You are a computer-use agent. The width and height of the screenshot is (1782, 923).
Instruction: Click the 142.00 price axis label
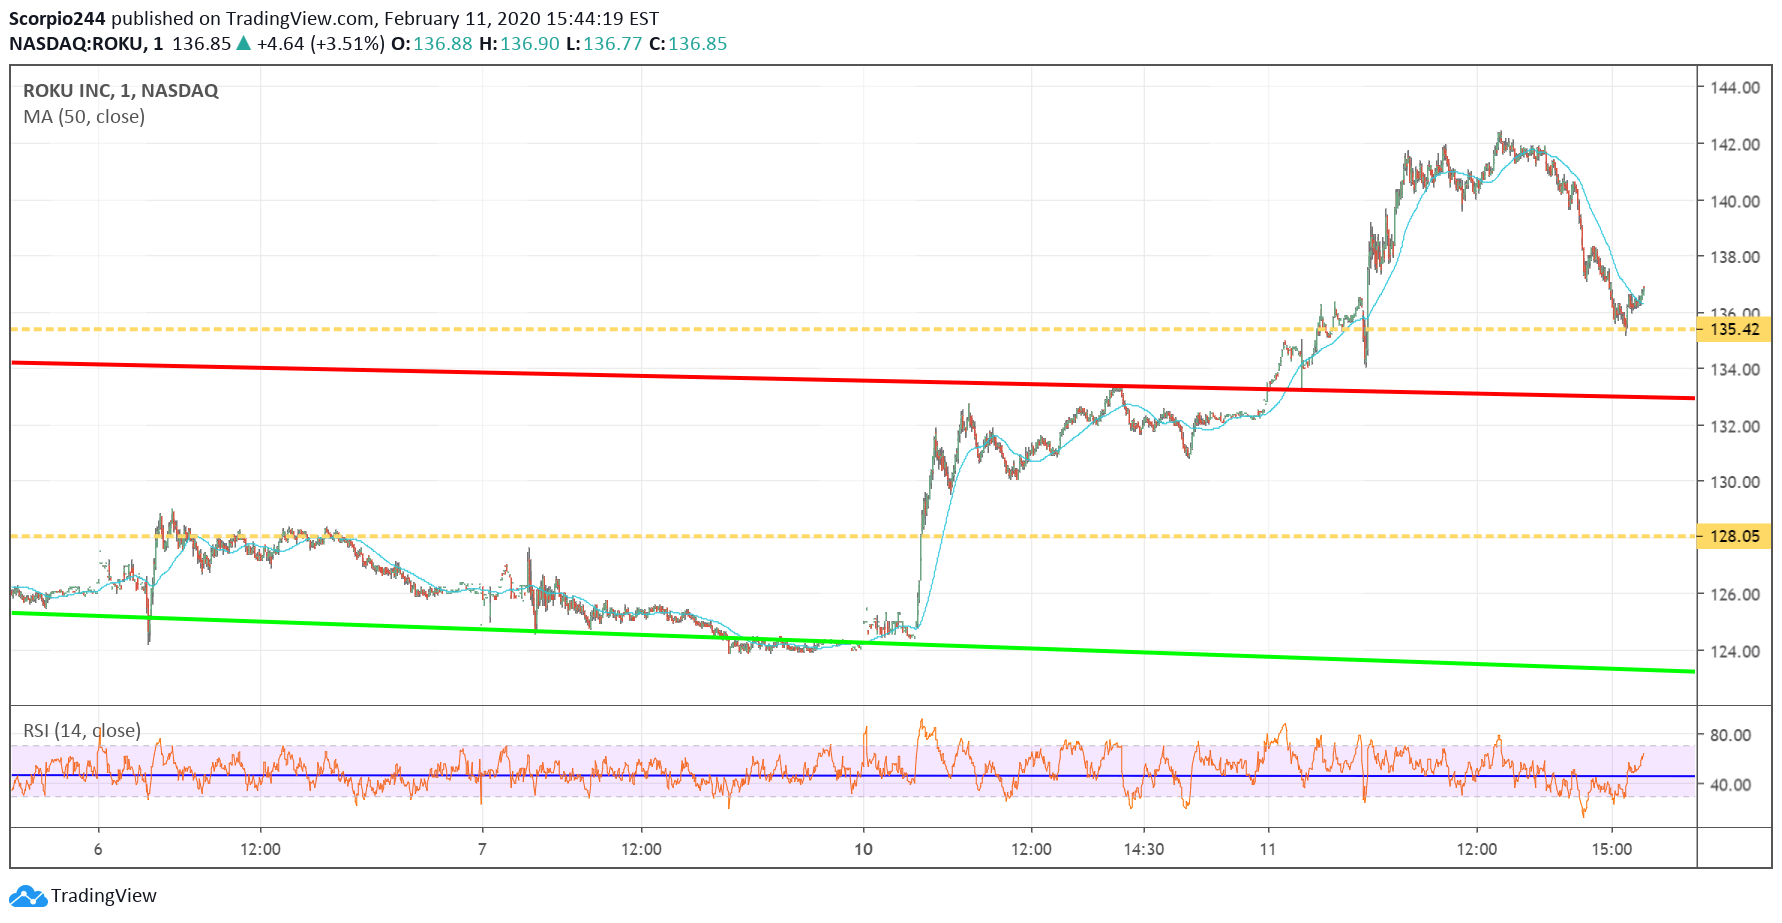[x=1735, y=145]
